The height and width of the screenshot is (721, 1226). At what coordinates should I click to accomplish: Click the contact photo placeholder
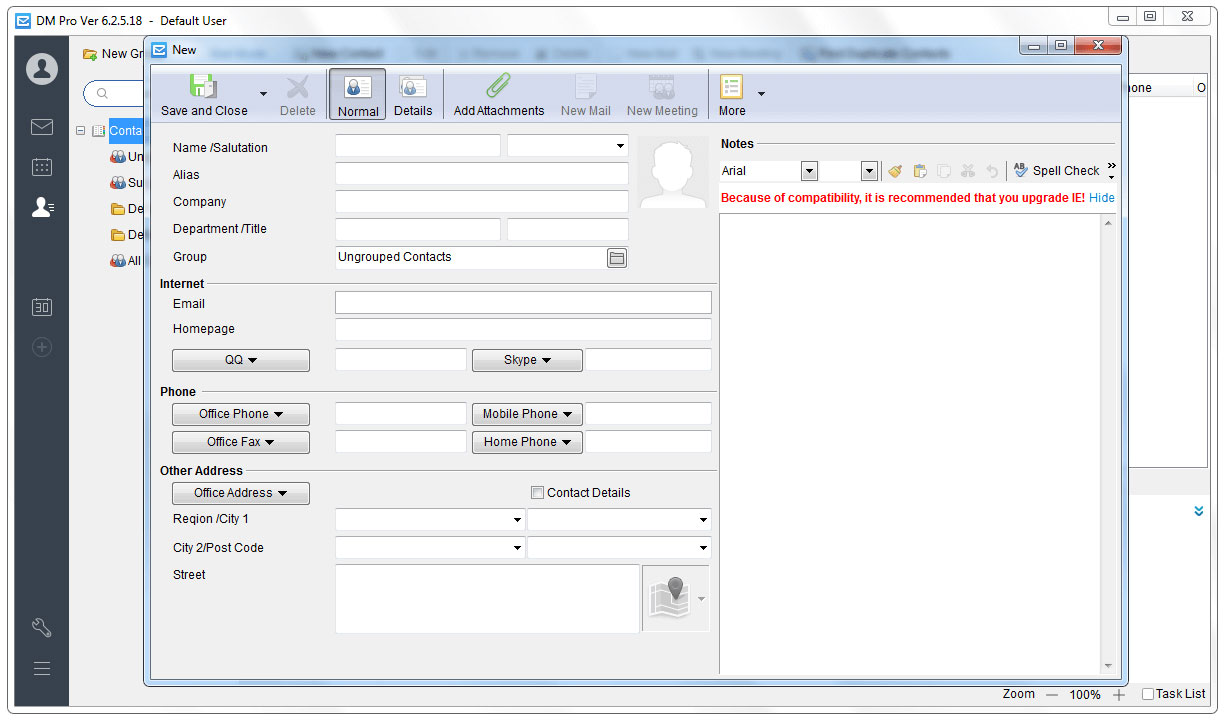point(673,173)
